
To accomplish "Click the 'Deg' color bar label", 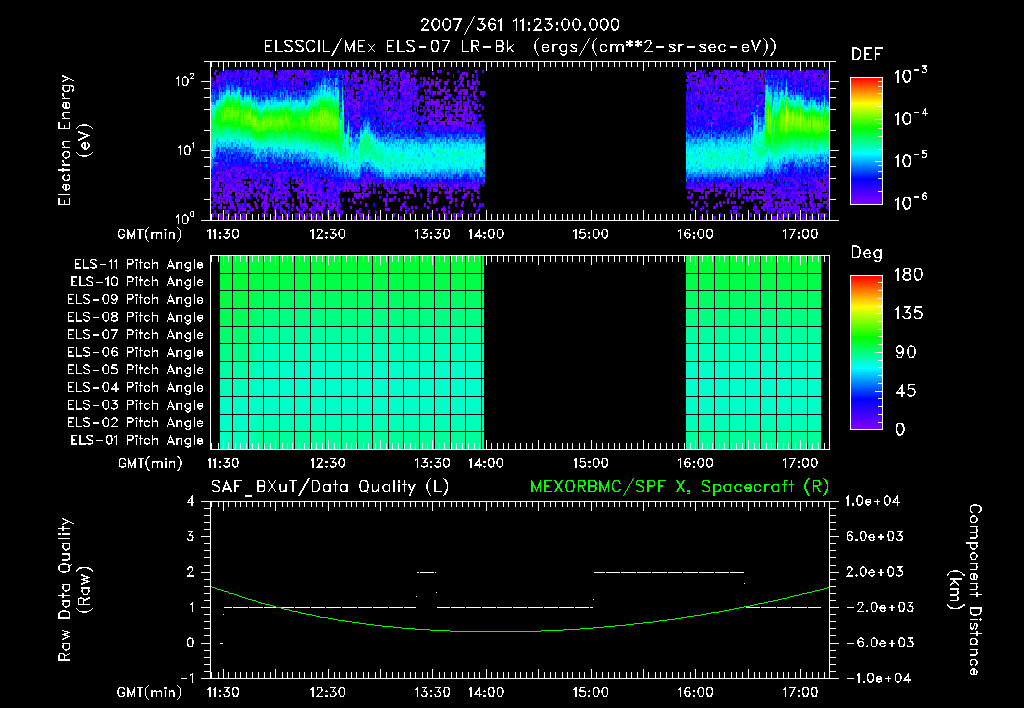I will (x=866, y=253).
